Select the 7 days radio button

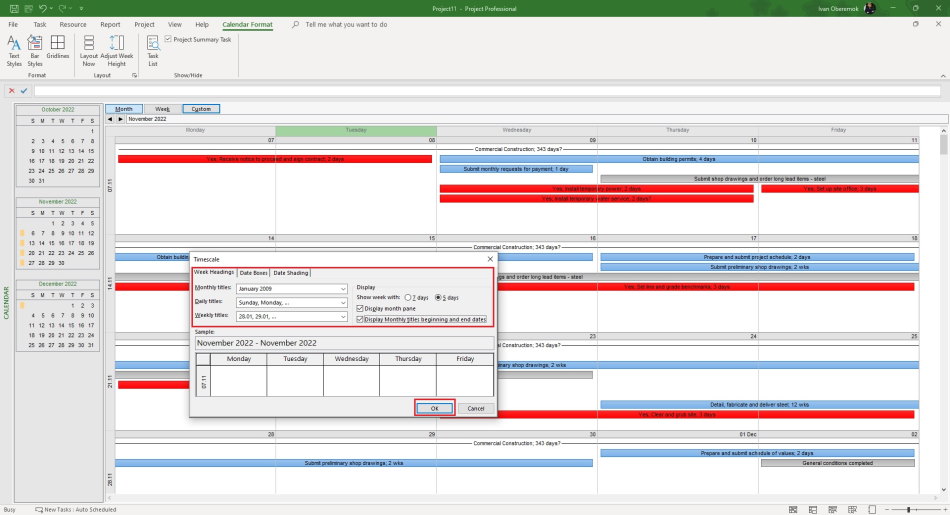point(408,297)
